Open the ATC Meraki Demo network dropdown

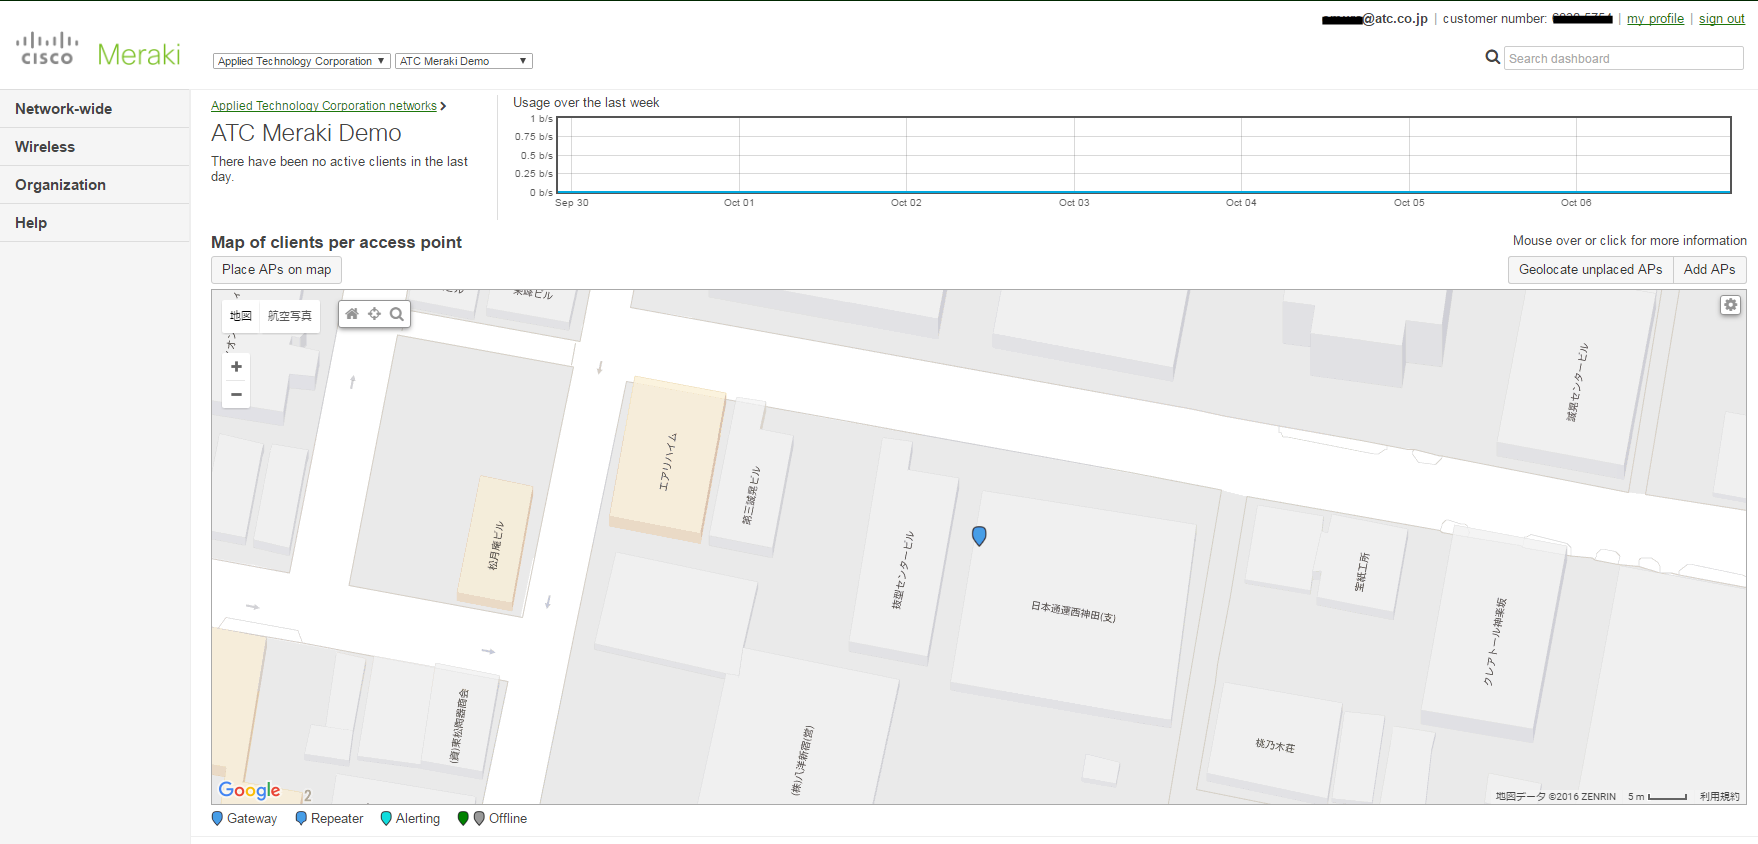pyautogui.click(x=463, y=61)
